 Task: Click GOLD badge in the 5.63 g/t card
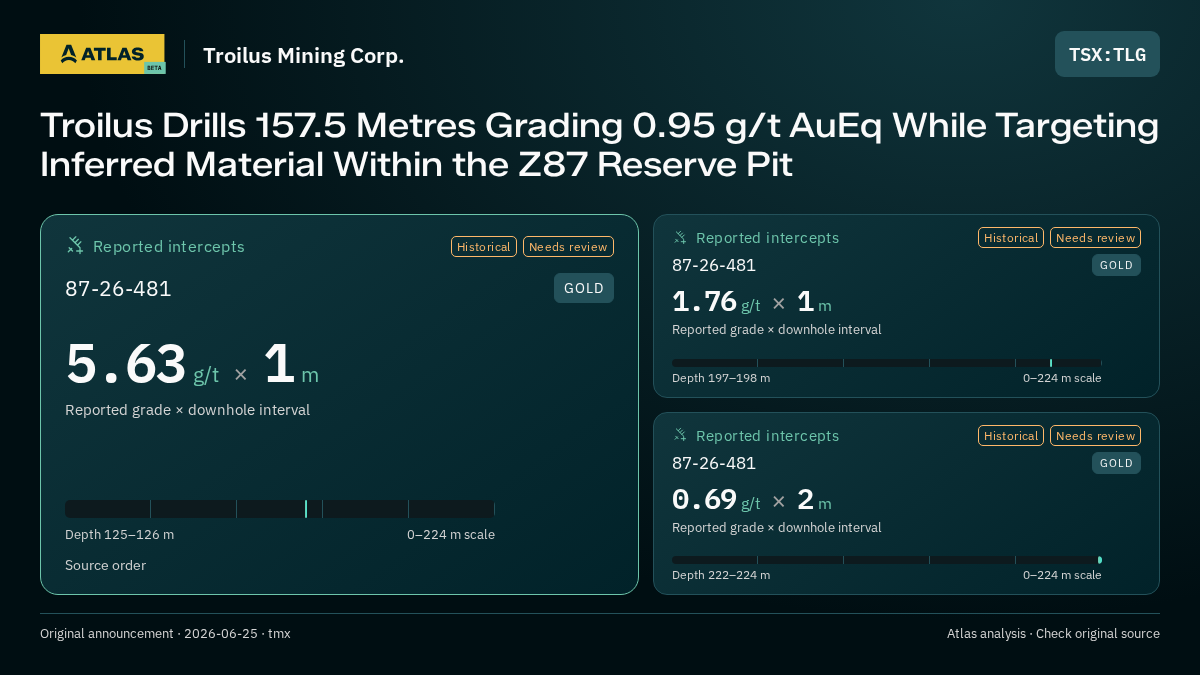[584, 288]
